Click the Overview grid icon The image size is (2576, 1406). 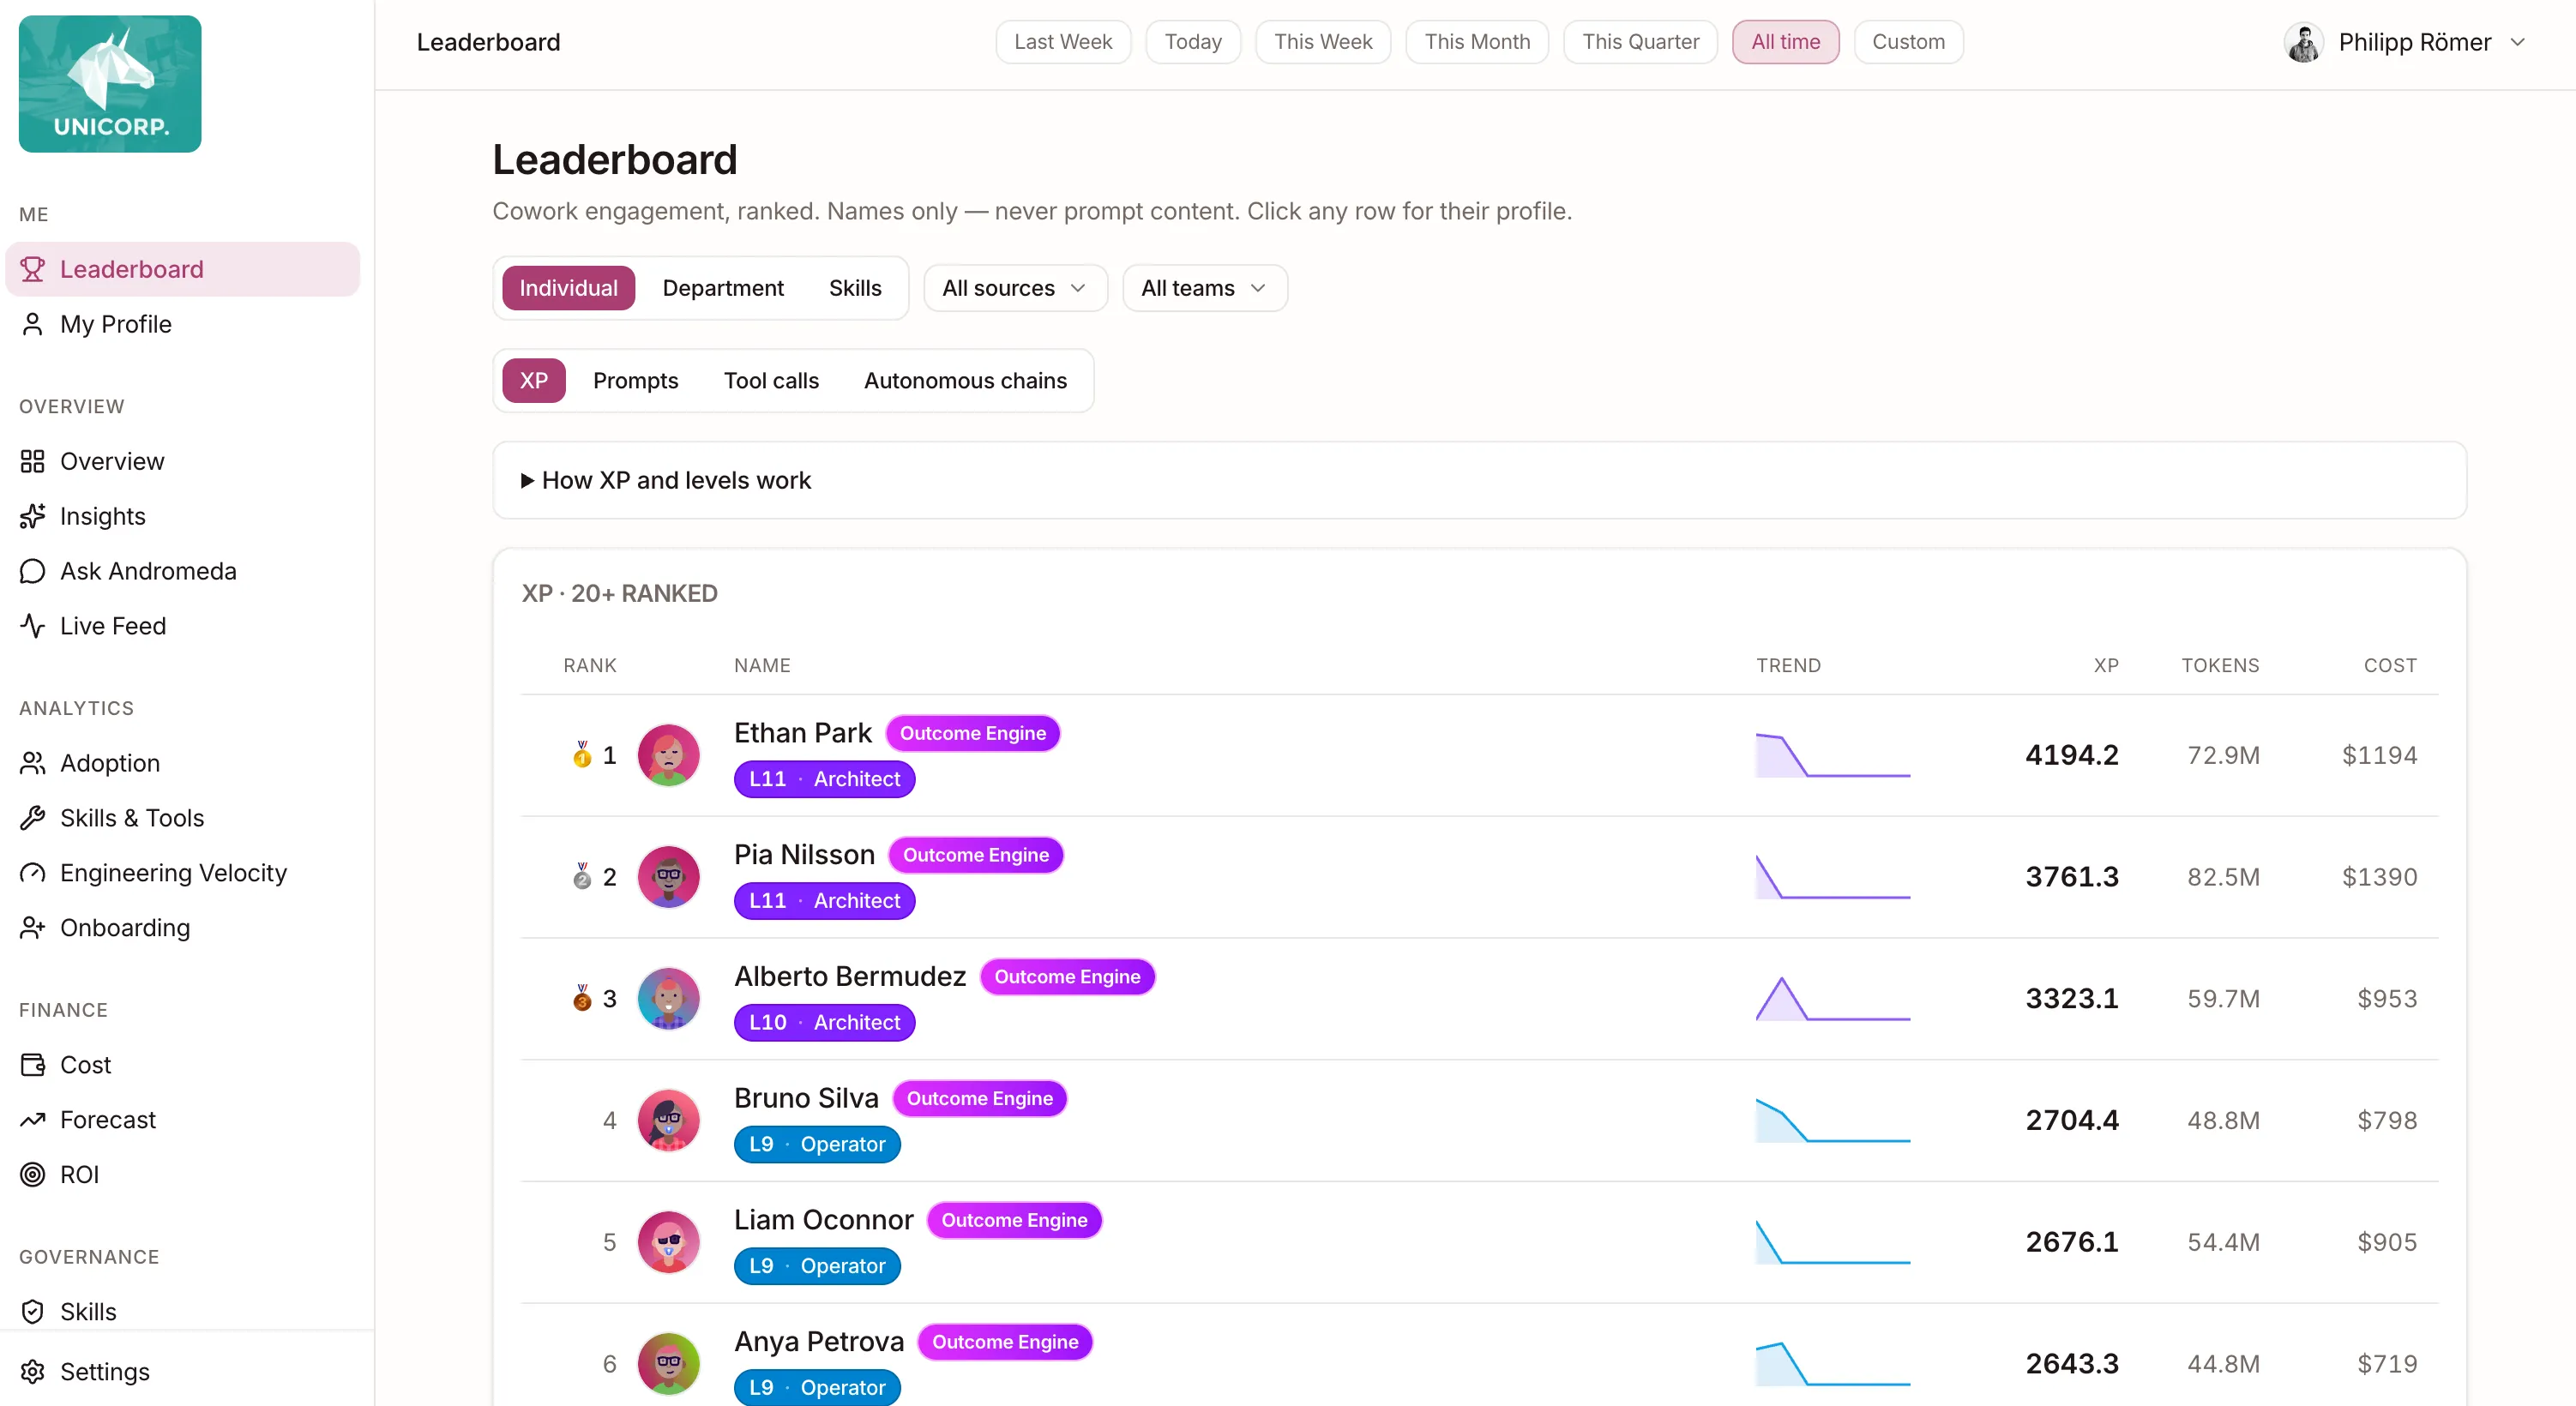click(33, 461)
